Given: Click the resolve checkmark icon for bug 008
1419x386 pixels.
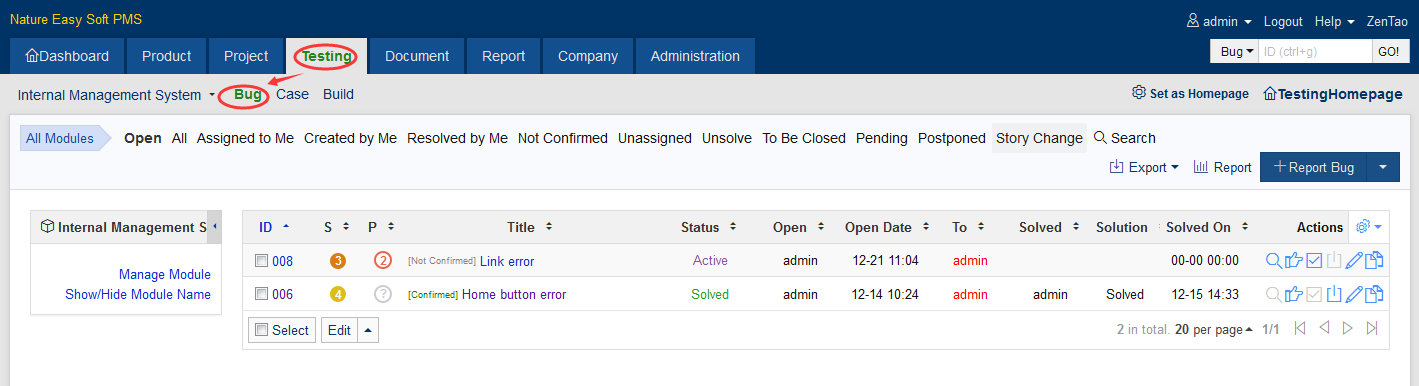Looking at the screenshot, I should pyautogui.click(x=1314, y=261).
